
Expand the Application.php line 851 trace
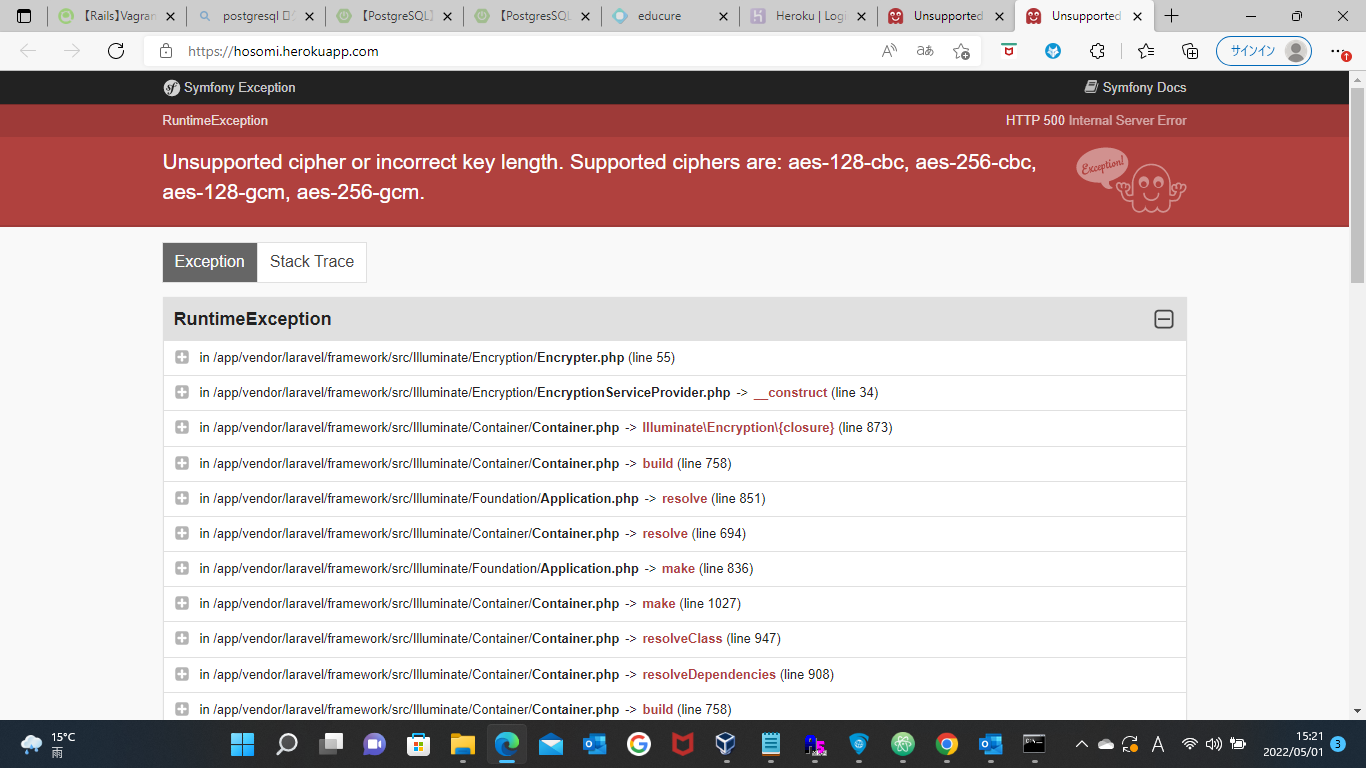click(x=182, y=498)
